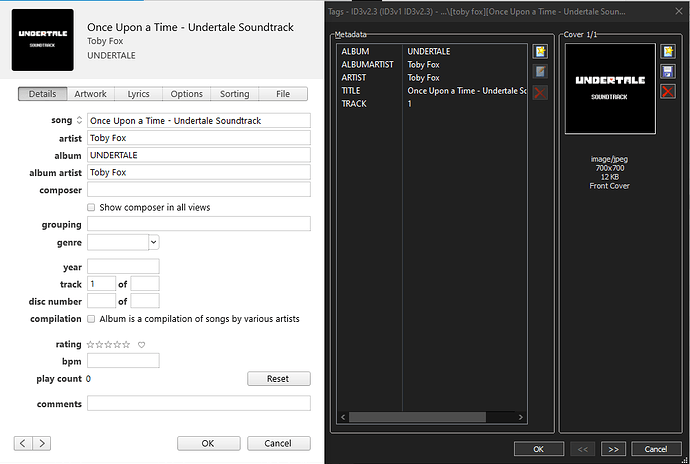Screen dimensions: 690x464
Task: Check the compilation album checkbox
Action: click(91, 319)
